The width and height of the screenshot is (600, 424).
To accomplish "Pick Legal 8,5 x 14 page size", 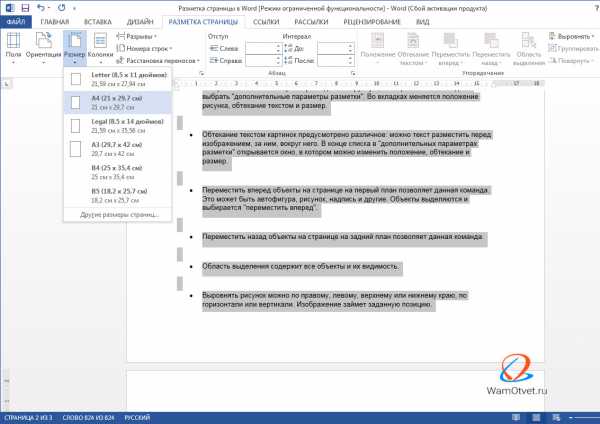I will (117, 126).
